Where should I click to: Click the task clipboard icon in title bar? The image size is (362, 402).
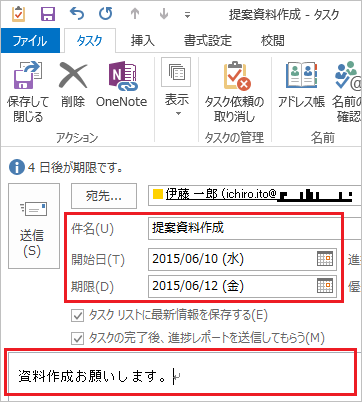18,14
